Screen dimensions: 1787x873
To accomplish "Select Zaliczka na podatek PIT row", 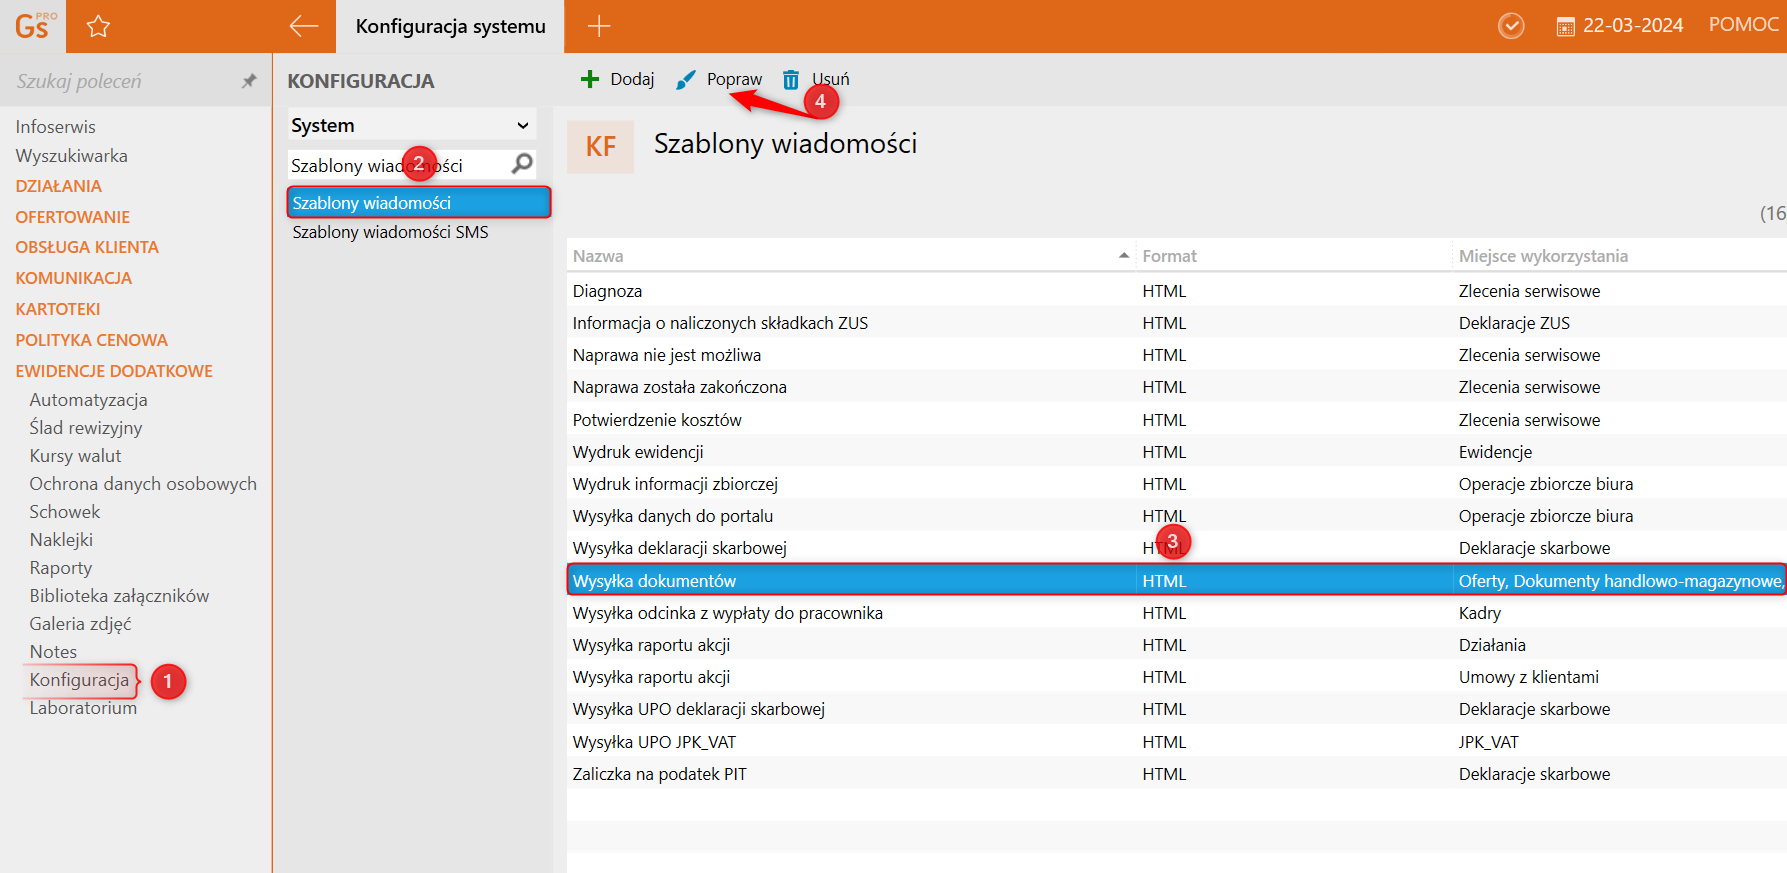I will pyautogui.click(x=1176, y=774).
